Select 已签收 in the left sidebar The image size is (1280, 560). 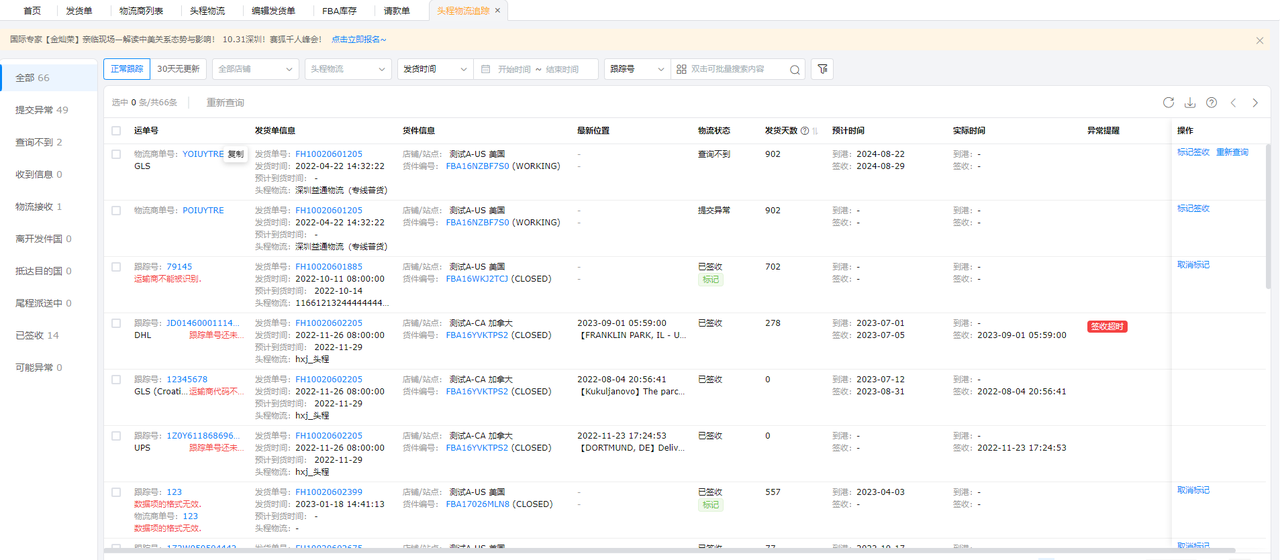[37, 336]
